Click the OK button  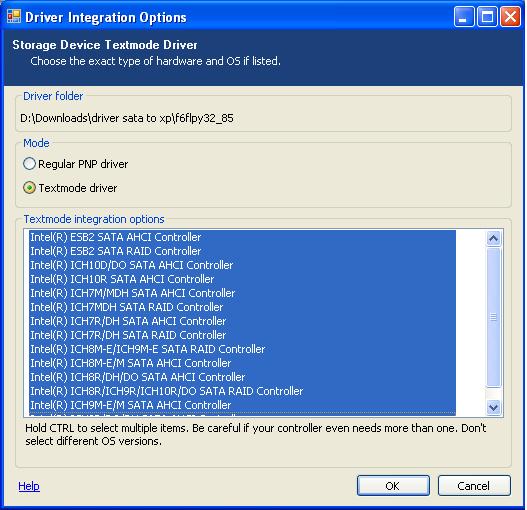(393, 485)
